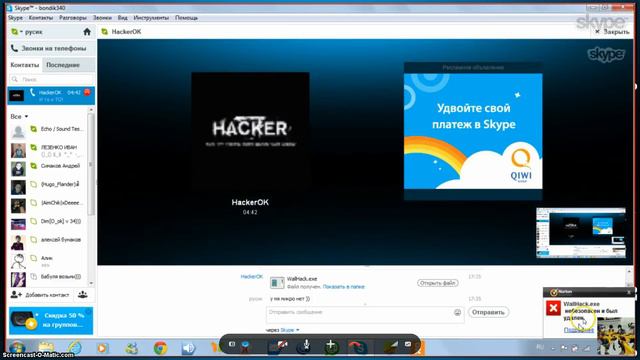Open the Разговоры menu
Viewport: 640px width, 360px height.
pos(73,18)
